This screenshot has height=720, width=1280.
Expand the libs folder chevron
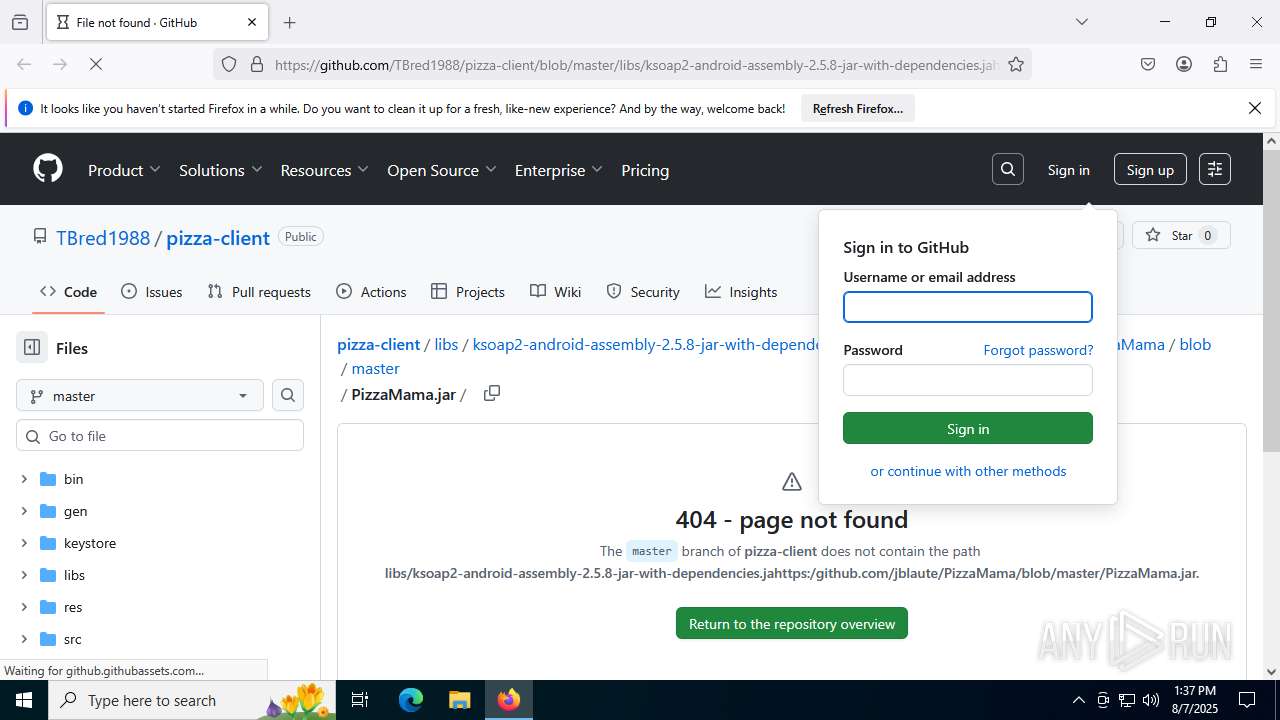[x=24, y=575]
